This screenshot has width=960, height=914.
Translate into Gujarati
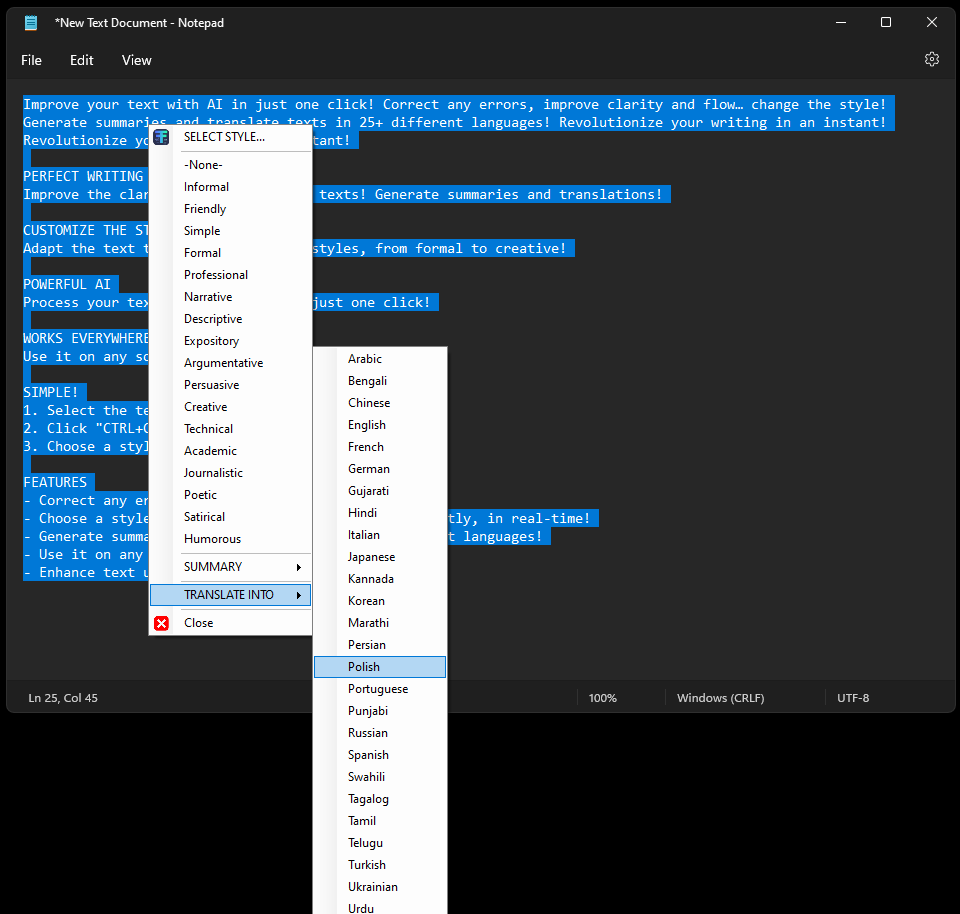click(x=380, y=491)
